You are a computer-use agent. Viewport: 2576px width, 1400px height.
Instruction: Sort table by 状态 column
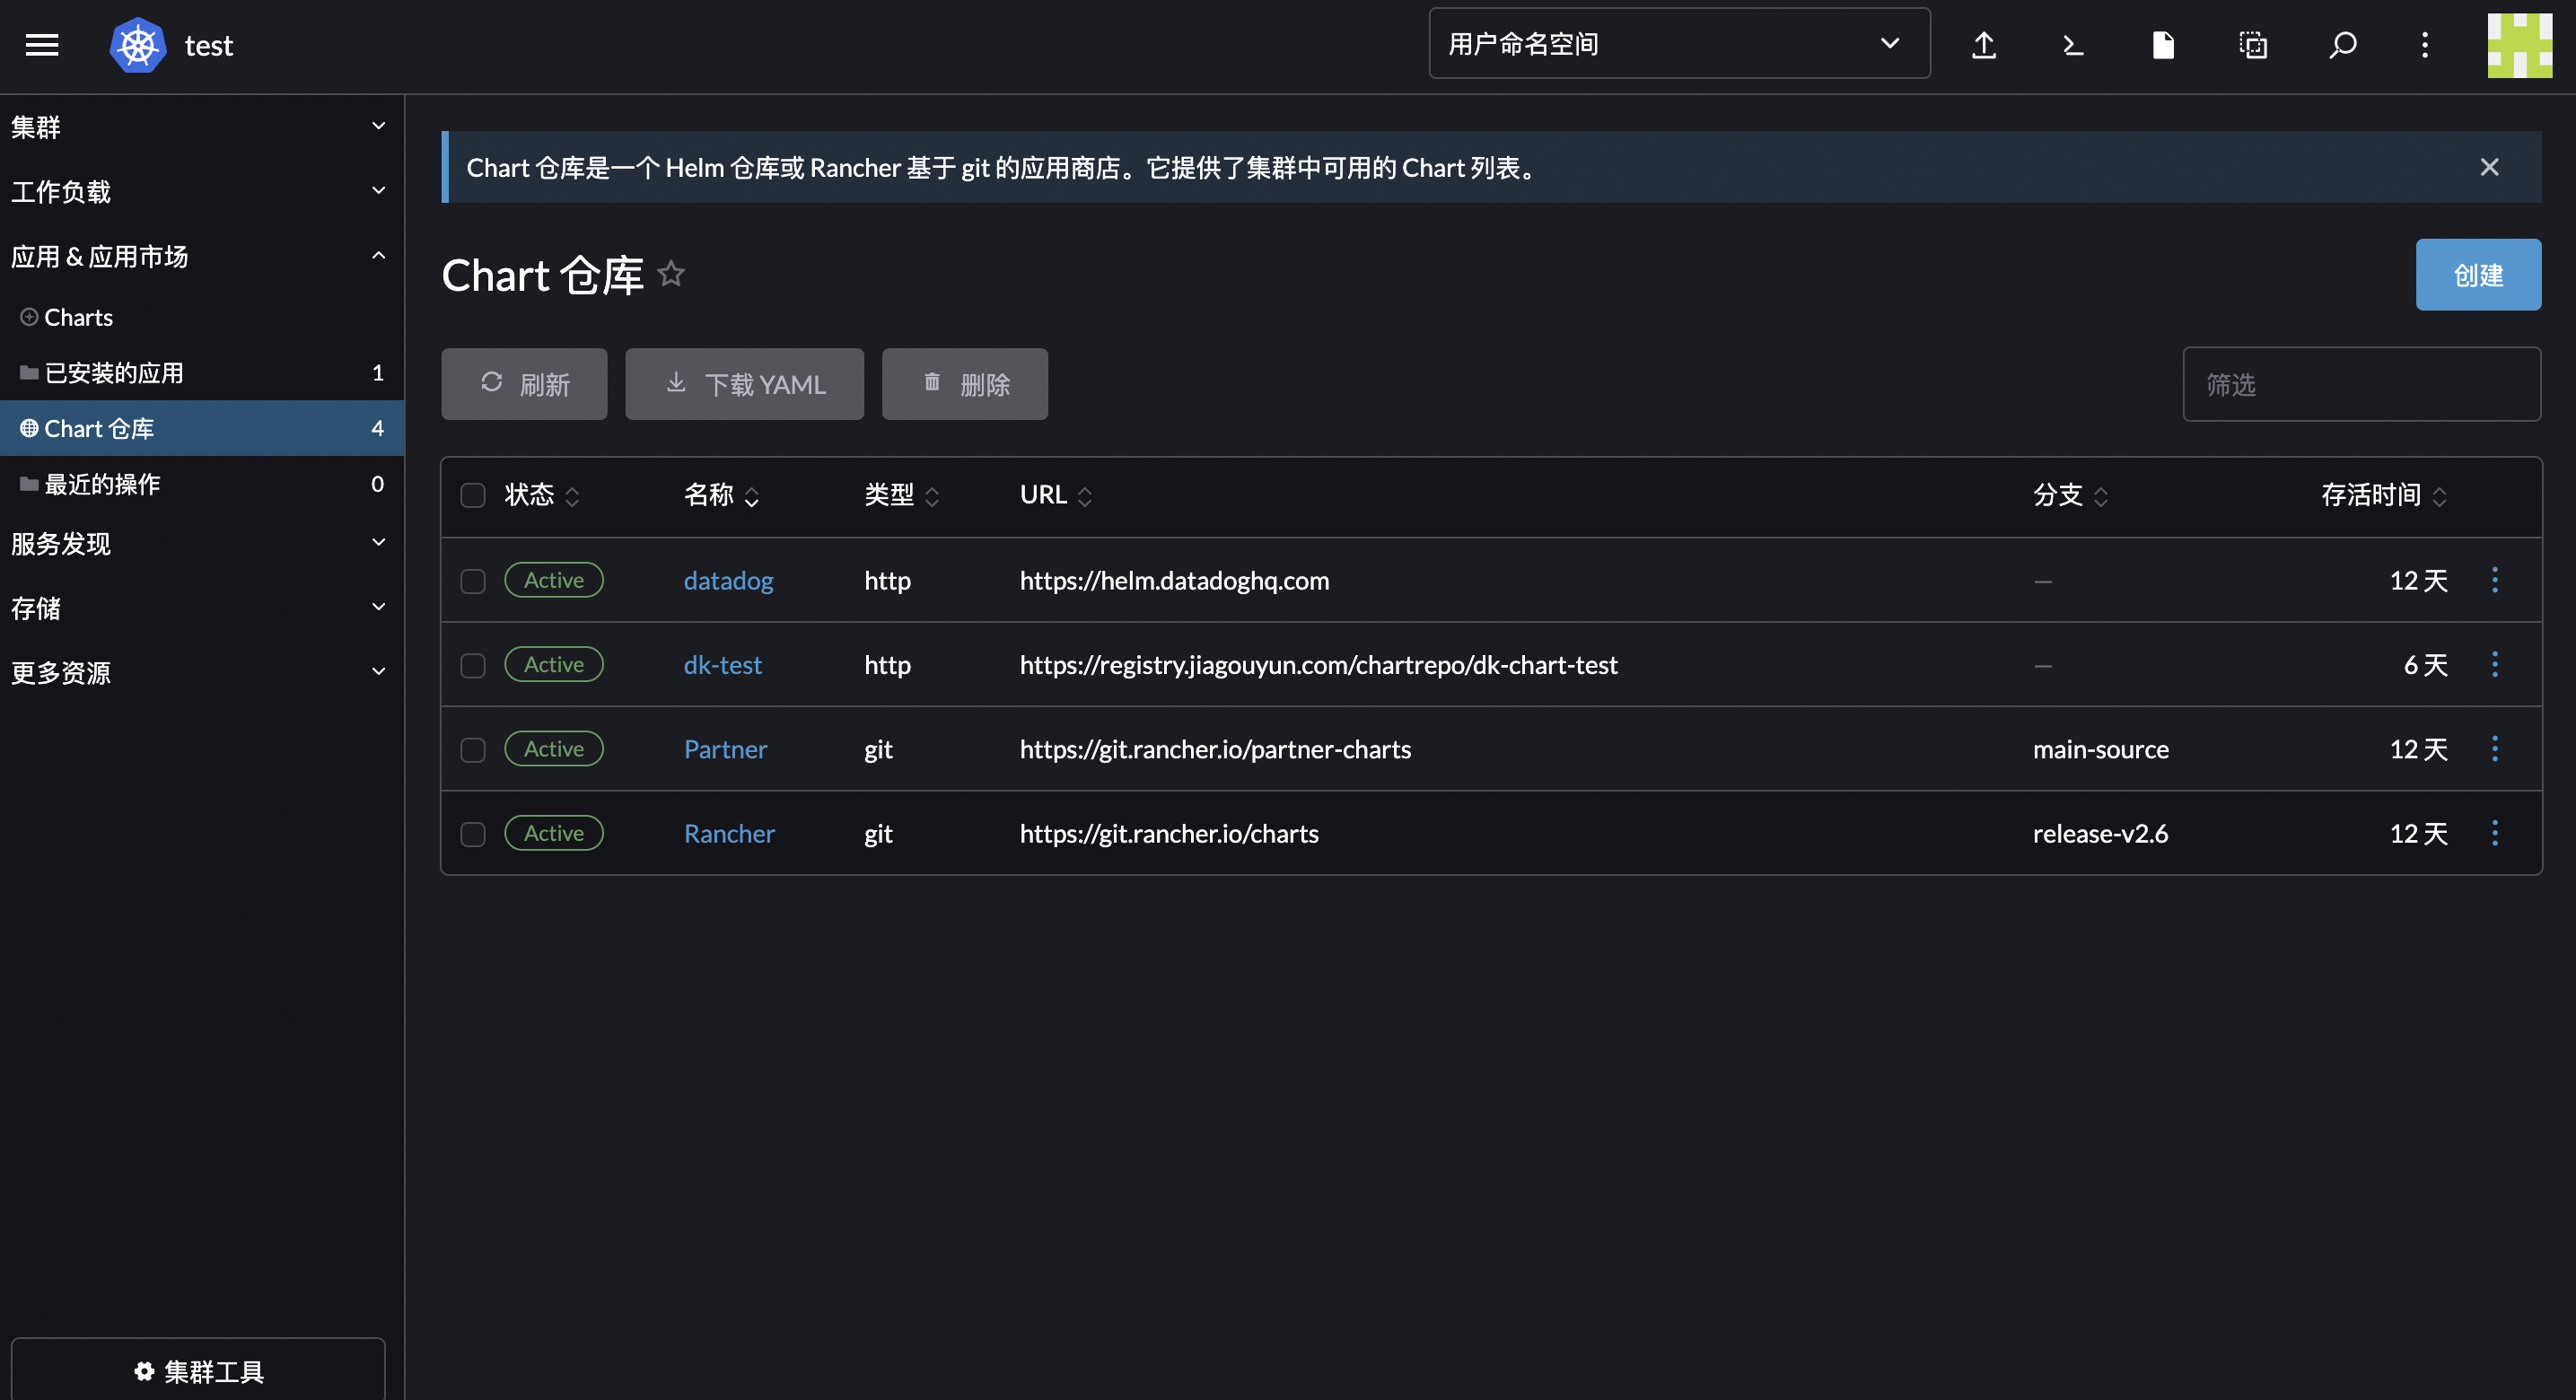[542, 495]
